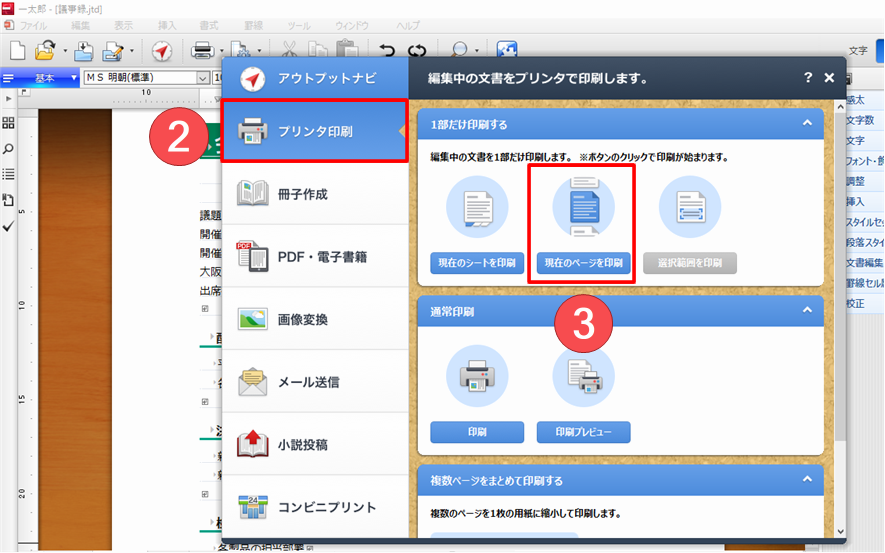Image resolution: width=885 pixels, height=553 pixels.
Task: Click the scissors cut icon
Action: click(x=289, y=49)
